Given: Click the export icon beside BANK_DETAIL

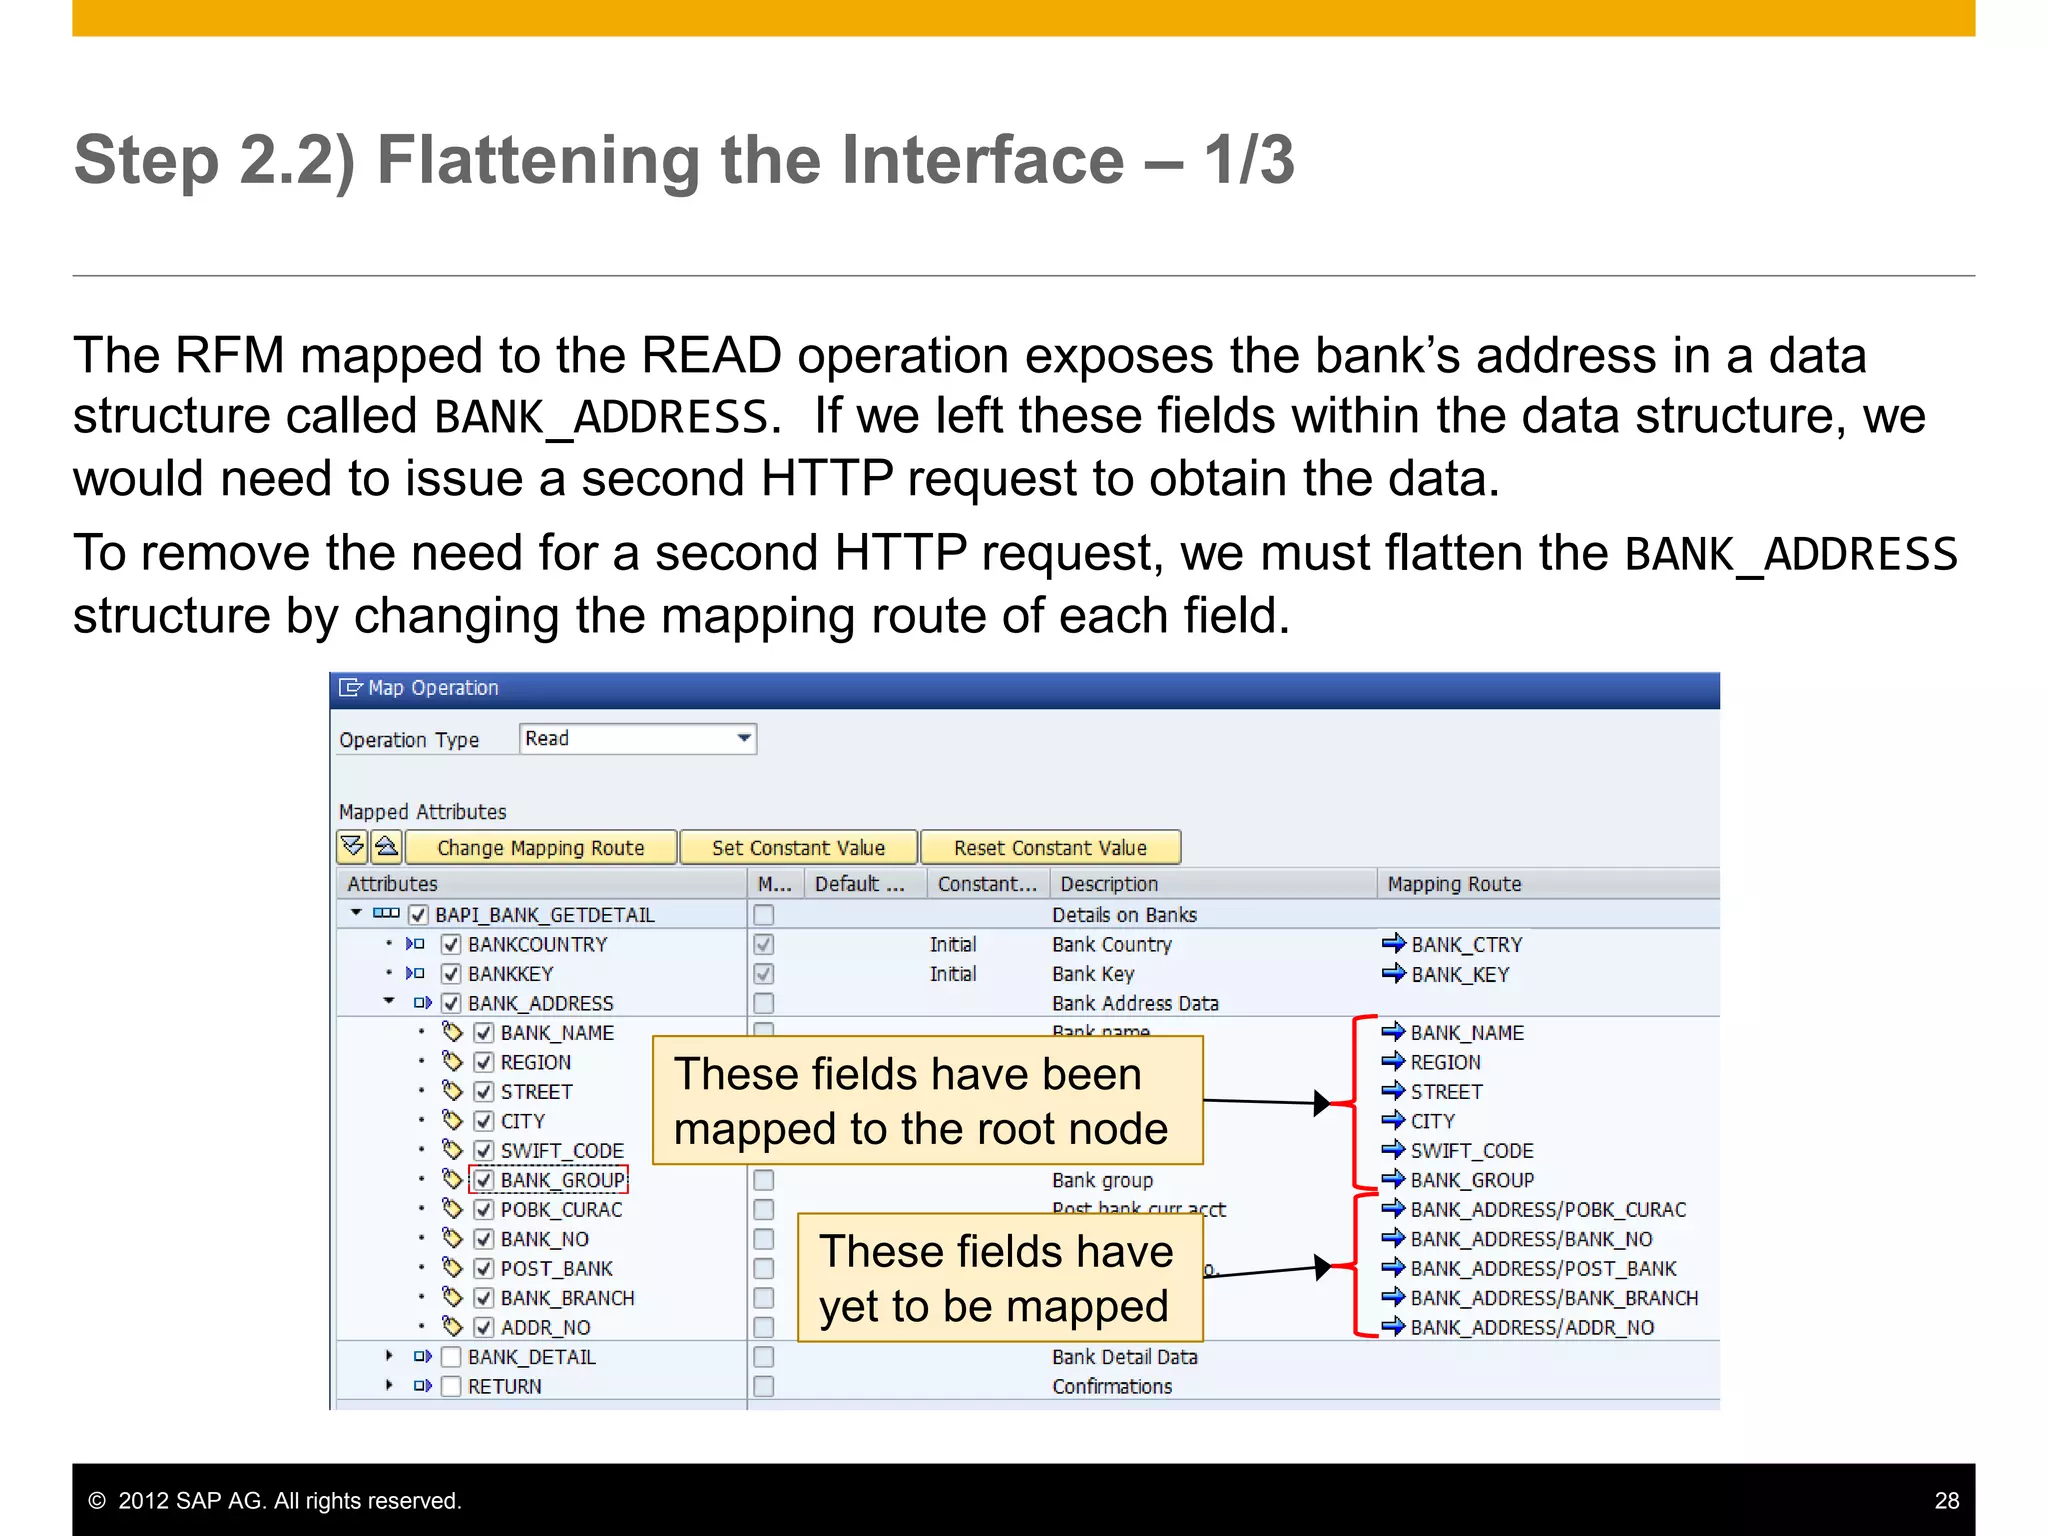Looking at the screenshot, I should [422, 1357].
